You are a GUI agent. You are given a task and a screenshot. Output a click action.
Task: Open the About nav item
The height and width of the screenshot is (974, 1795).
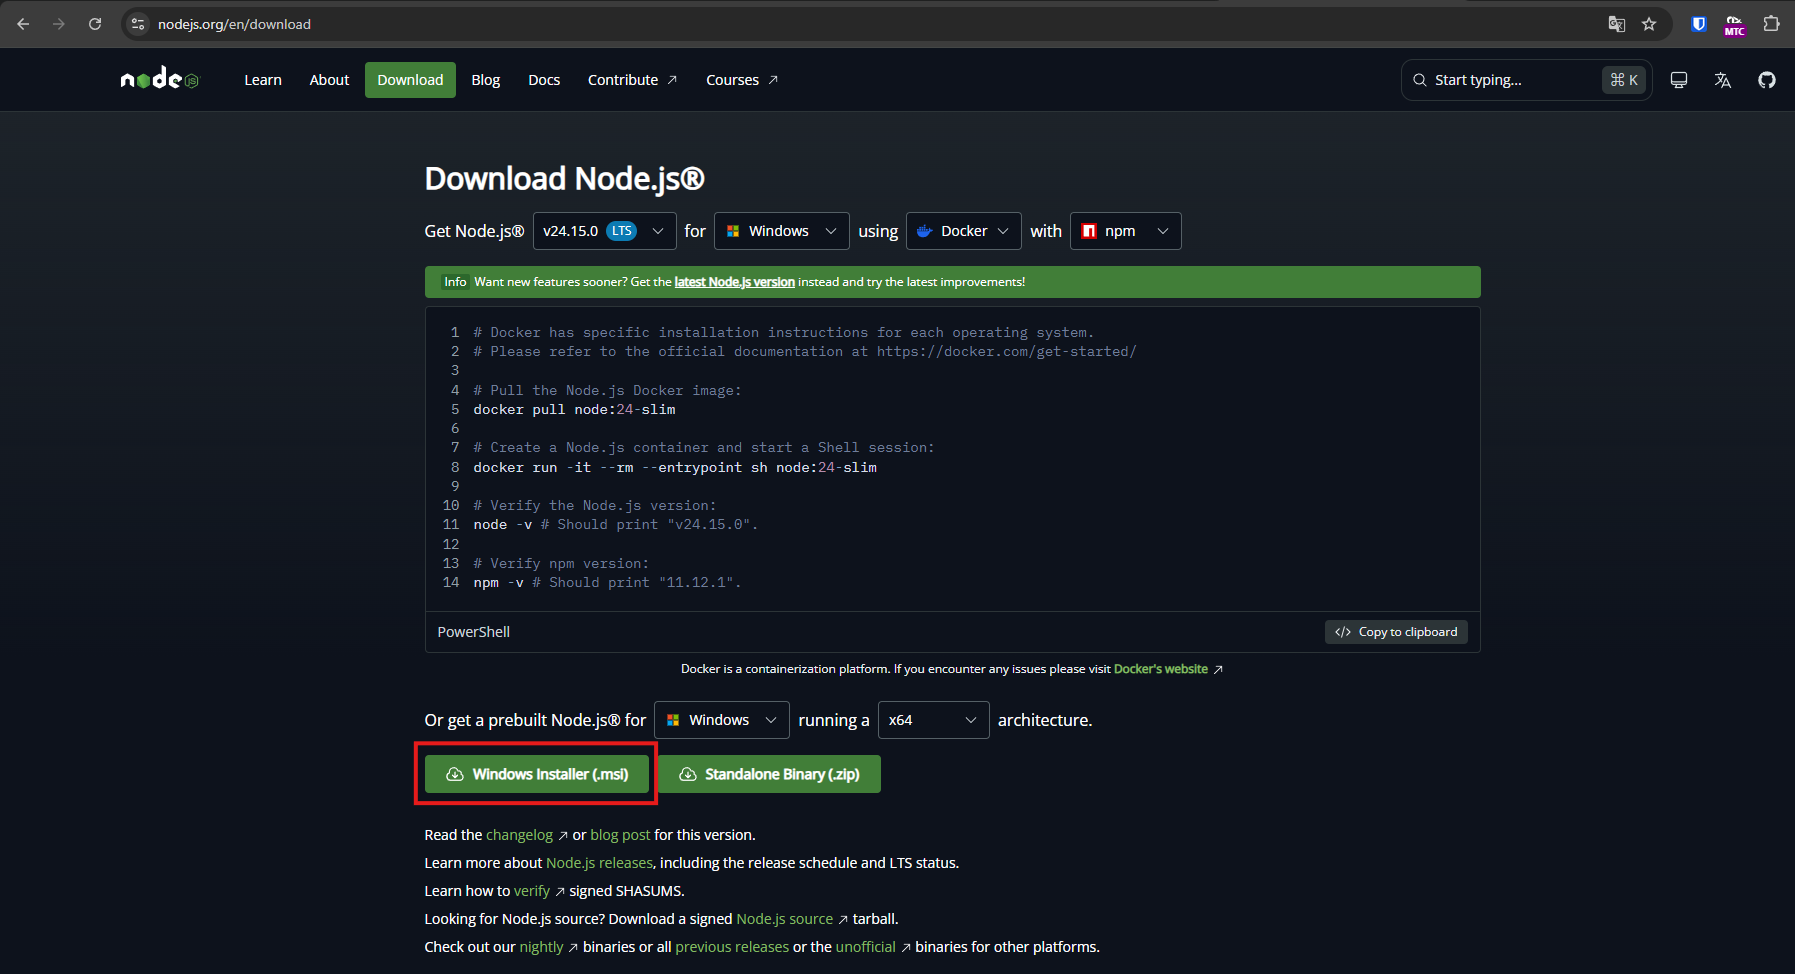tap(329, 80)
